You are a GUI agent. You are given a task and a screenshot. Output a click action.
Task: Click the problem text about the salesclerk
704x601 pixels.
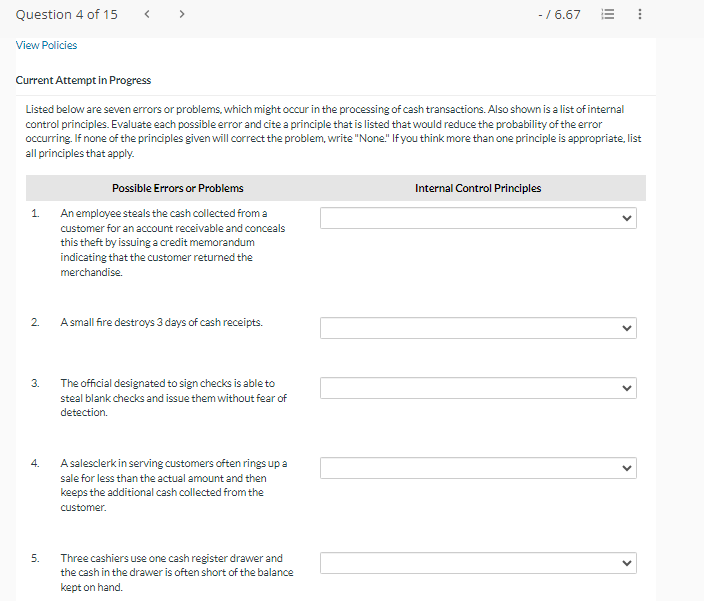[172, 485]
